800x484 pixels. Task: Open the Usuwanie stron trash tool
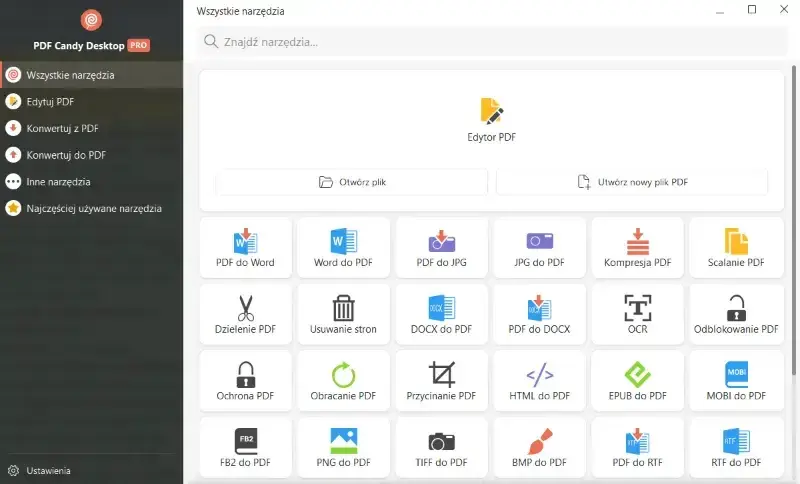343,314
